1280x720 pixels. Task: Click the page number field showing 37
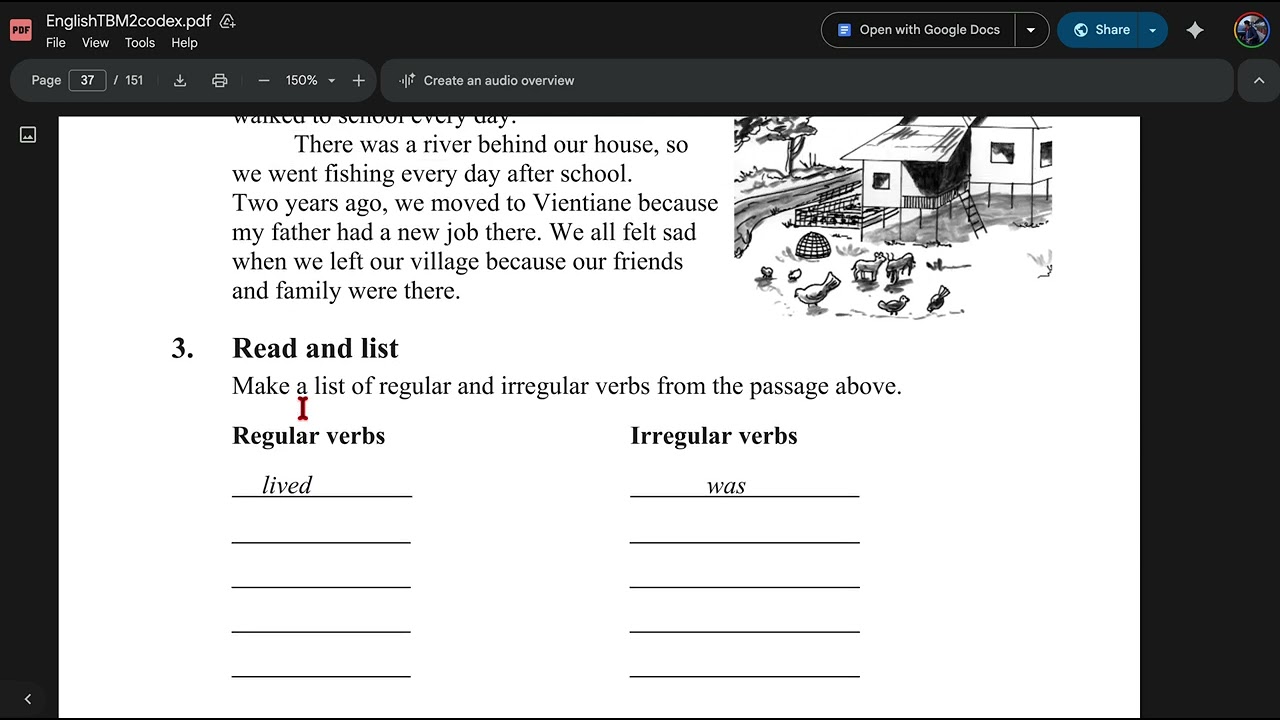click(87, 80)
